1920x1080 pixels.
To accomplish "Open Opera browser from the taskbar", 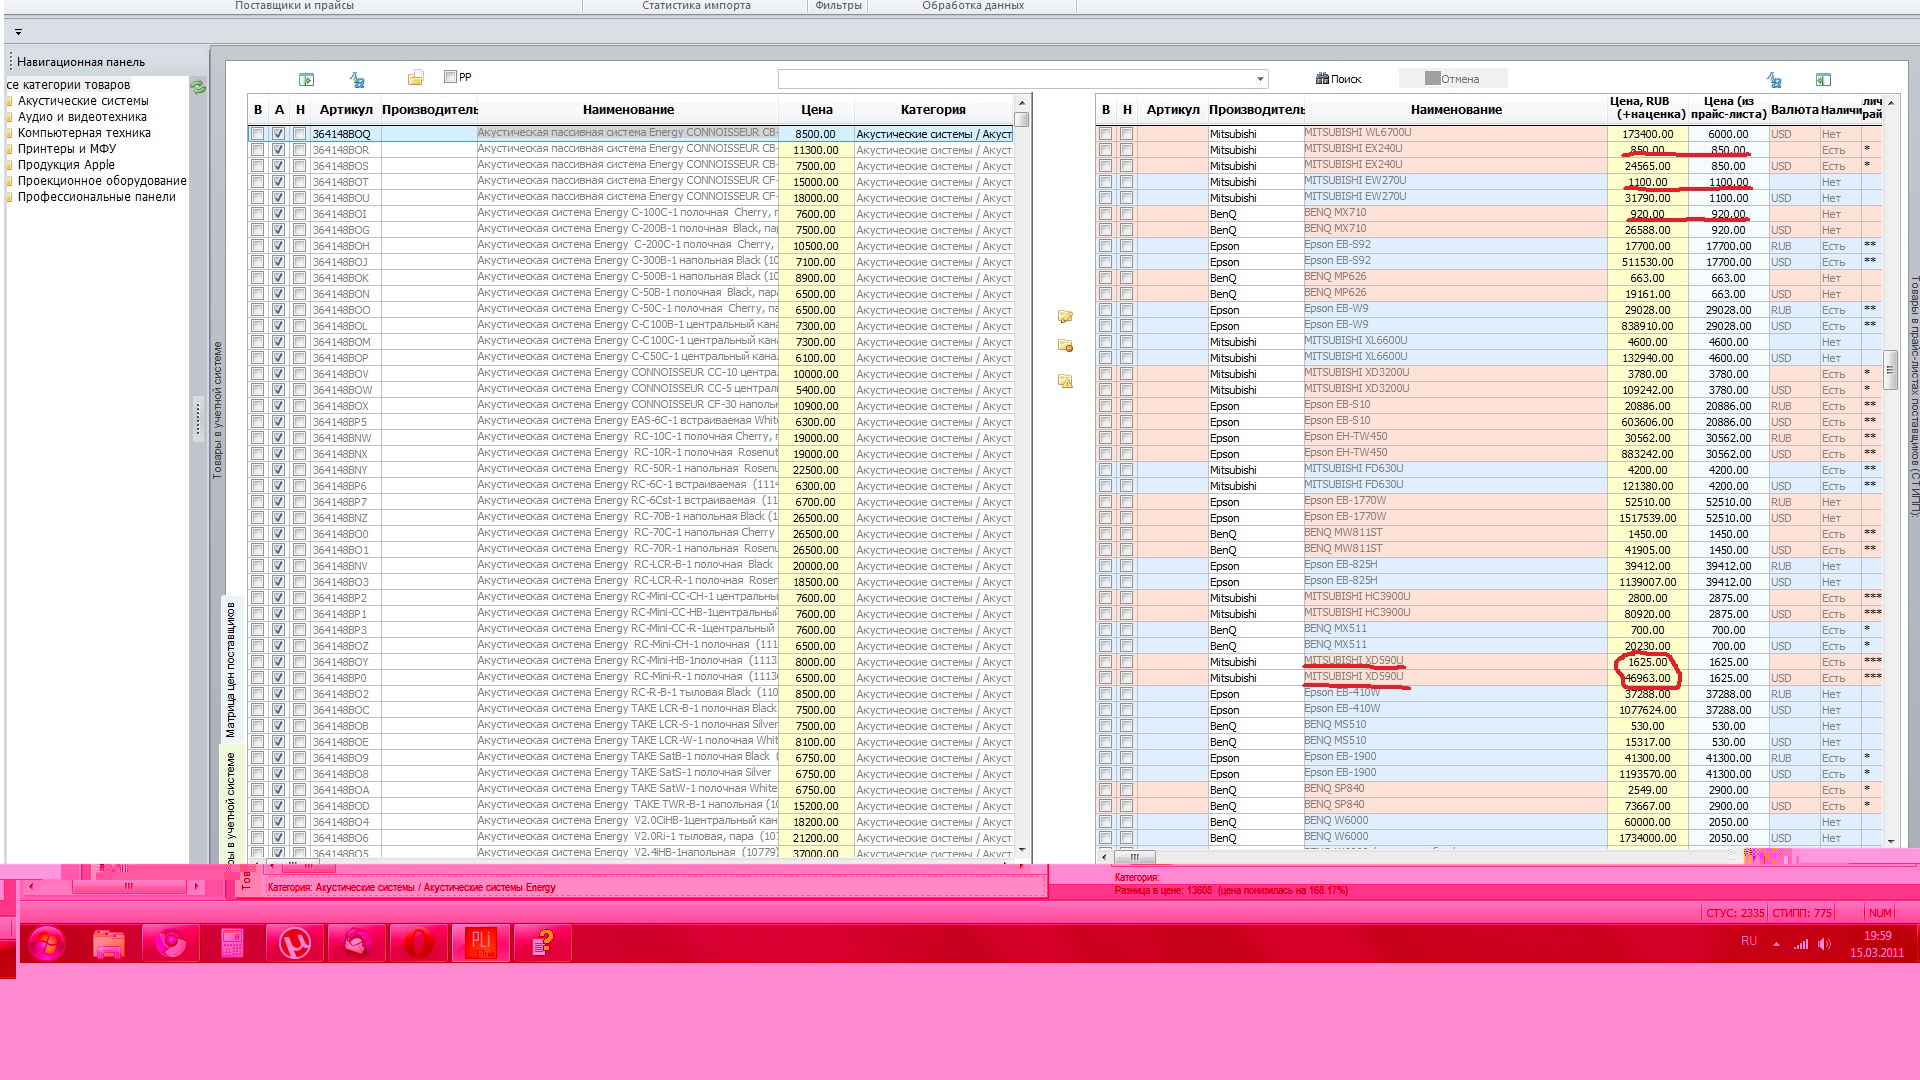I will coord(418,943).
